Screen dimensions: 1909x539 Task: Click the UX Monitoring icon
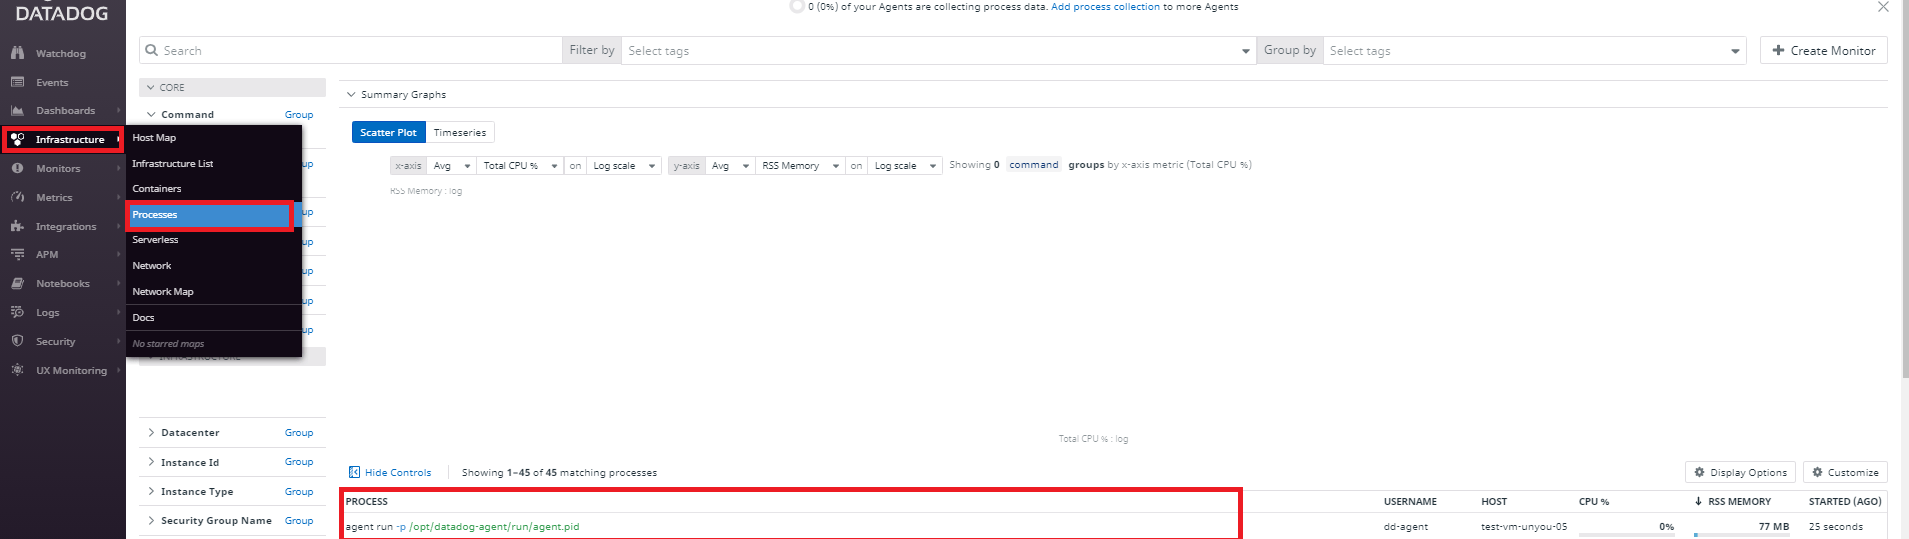tap(17, 370)
